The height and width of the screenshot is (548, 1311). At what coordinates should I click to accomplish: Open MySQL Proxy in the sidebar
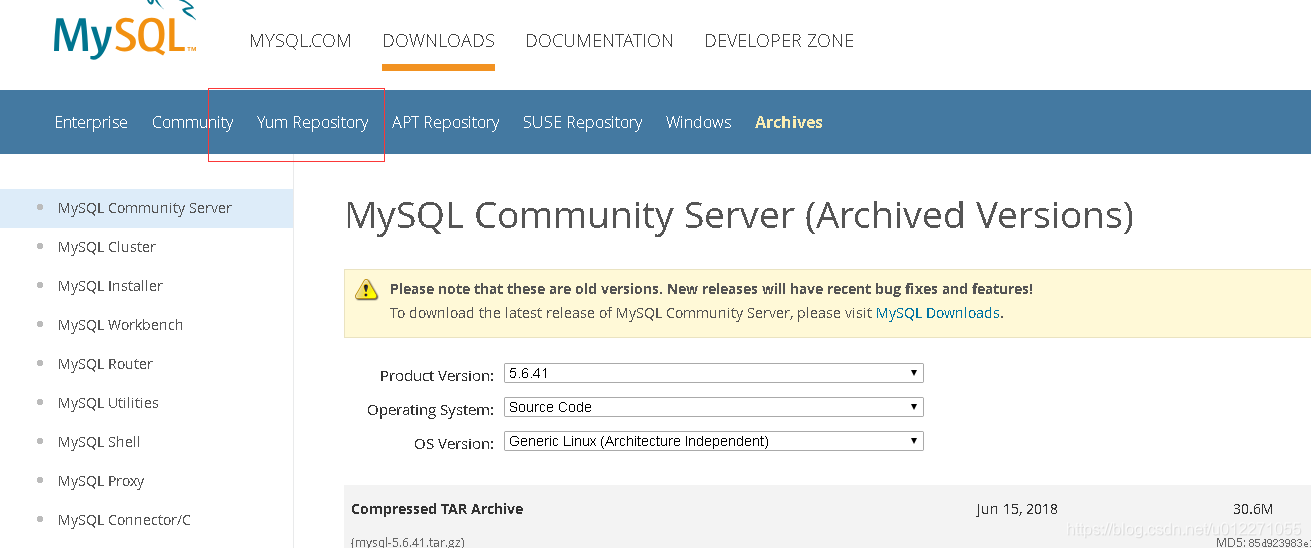pyautogui.click(x=101, y=481)
